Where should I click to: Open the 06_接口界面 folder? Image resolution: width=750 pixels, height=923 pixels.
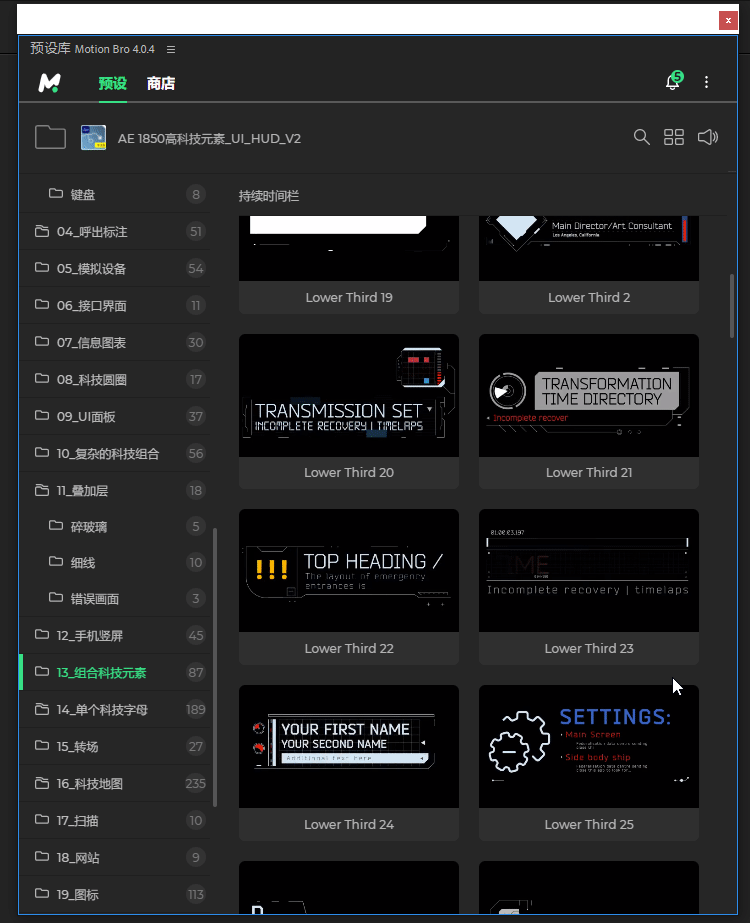click(x=115, y=306)
